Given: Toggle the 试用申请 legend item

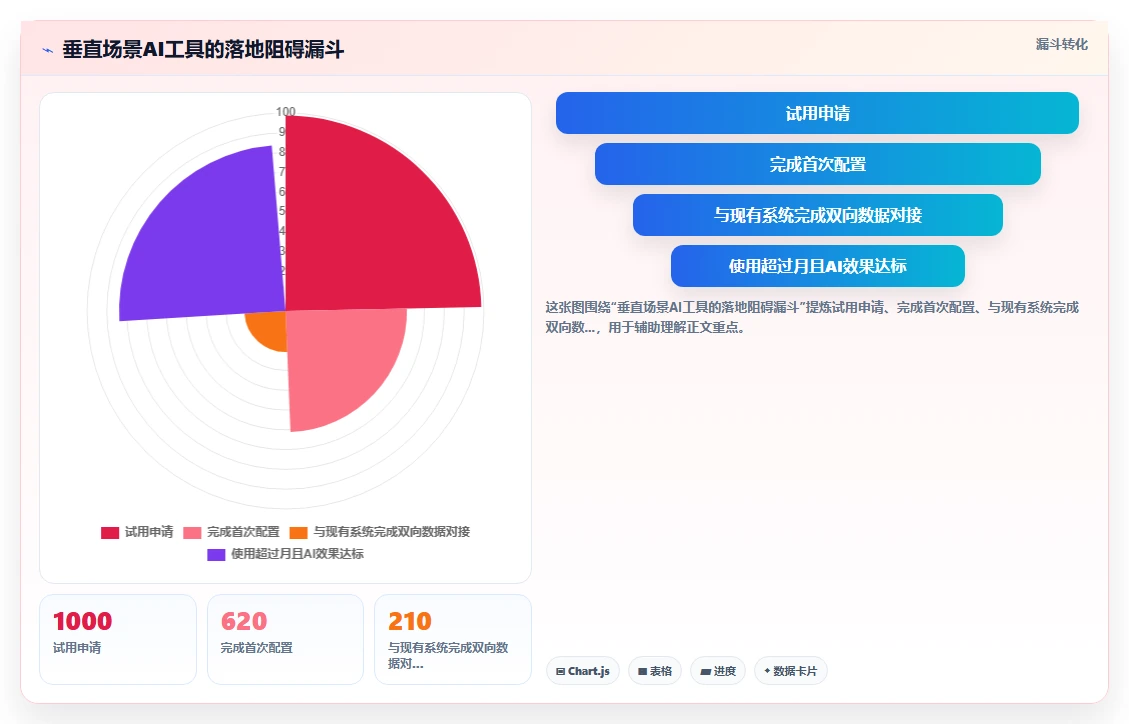Looking at the screenshot, I should click(x=137, y=532).
